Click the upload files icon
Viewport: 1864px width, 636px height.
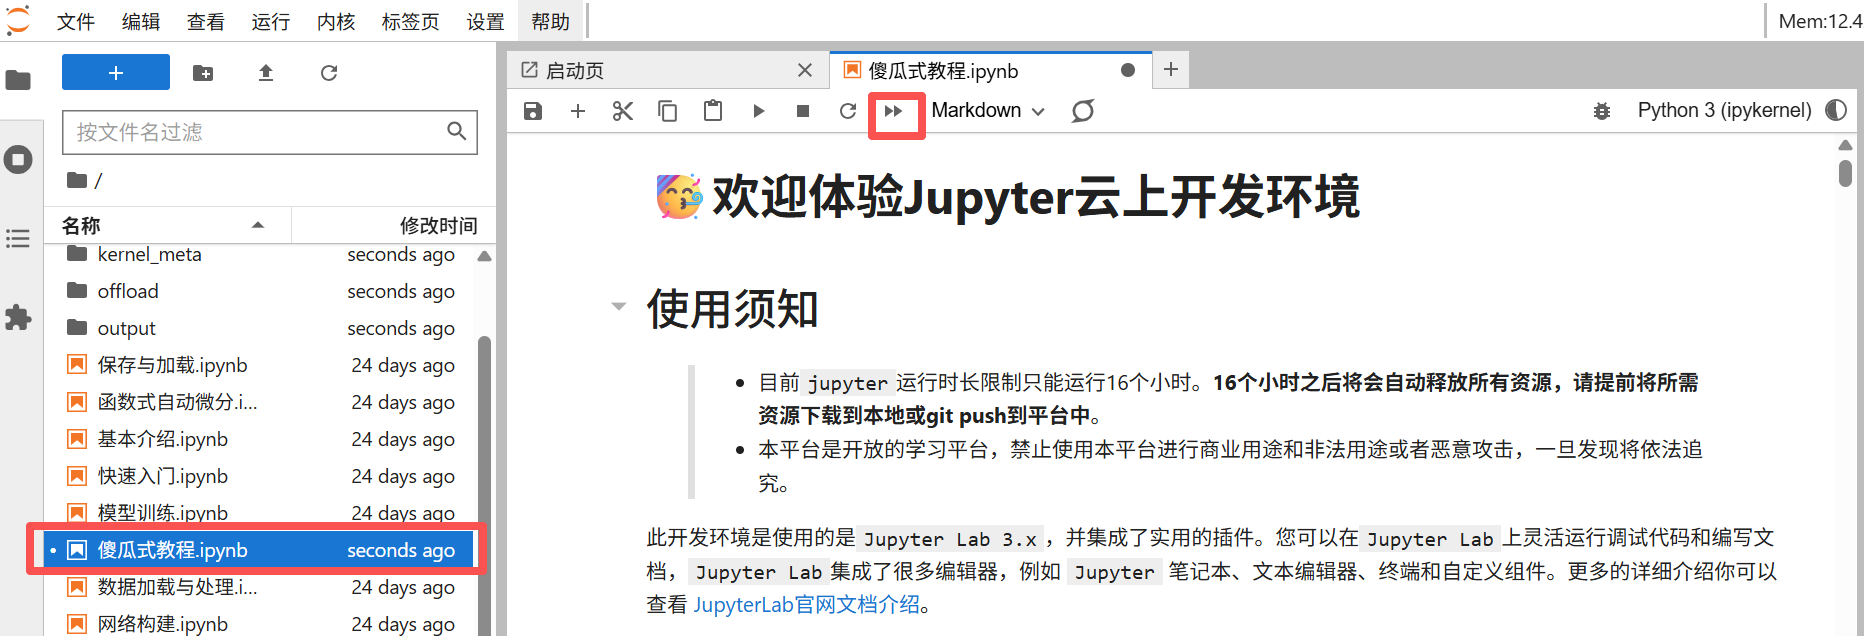click(266, 73)
